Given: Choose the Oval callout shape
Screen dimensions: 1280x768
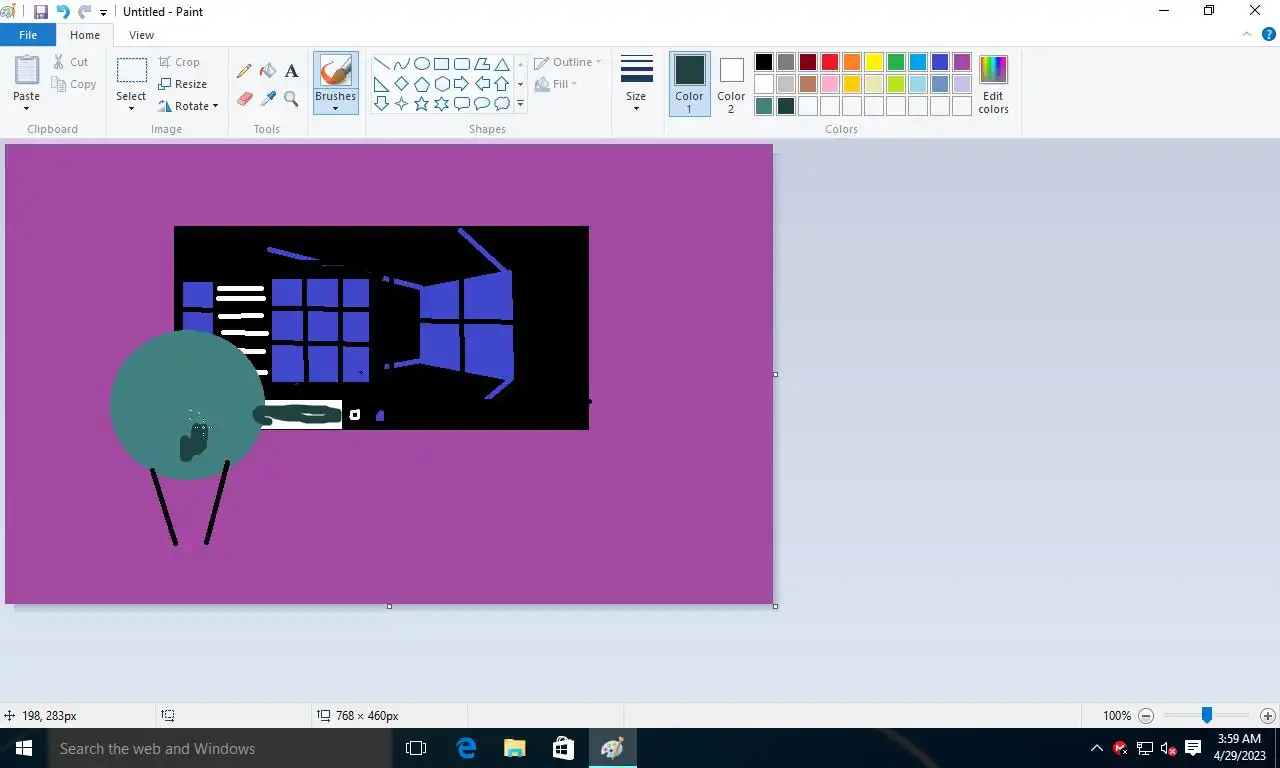Looking at the screenshot, I should pos(481,104).
